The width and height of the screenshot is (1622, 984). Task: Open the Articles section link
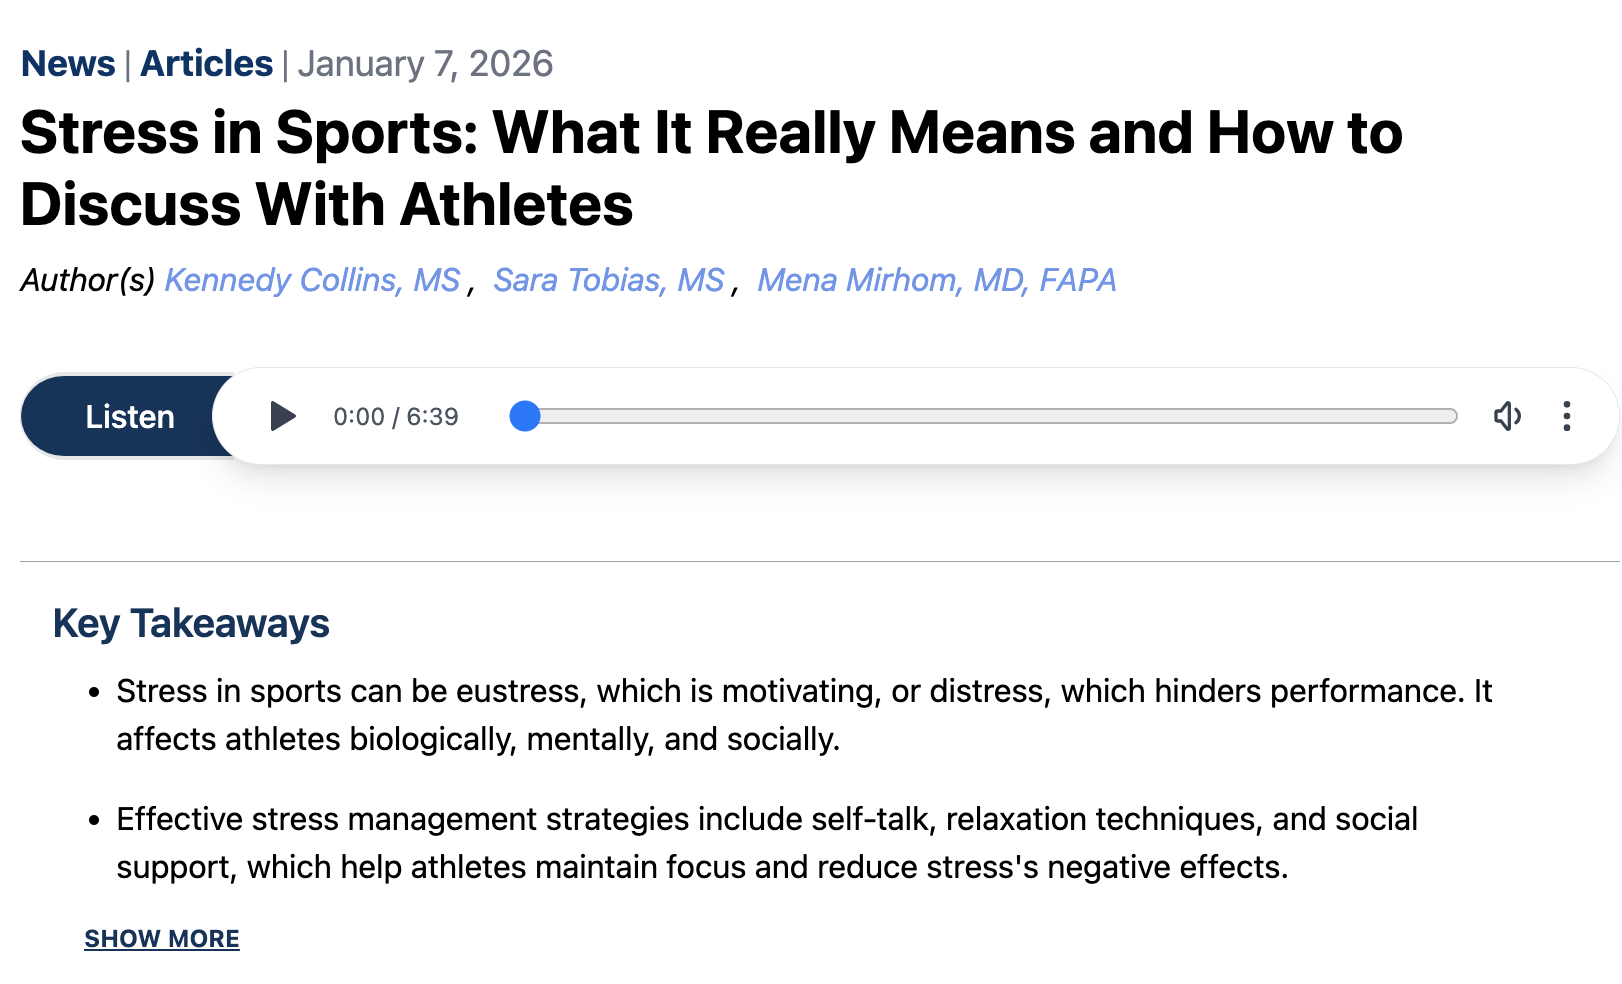206,64
